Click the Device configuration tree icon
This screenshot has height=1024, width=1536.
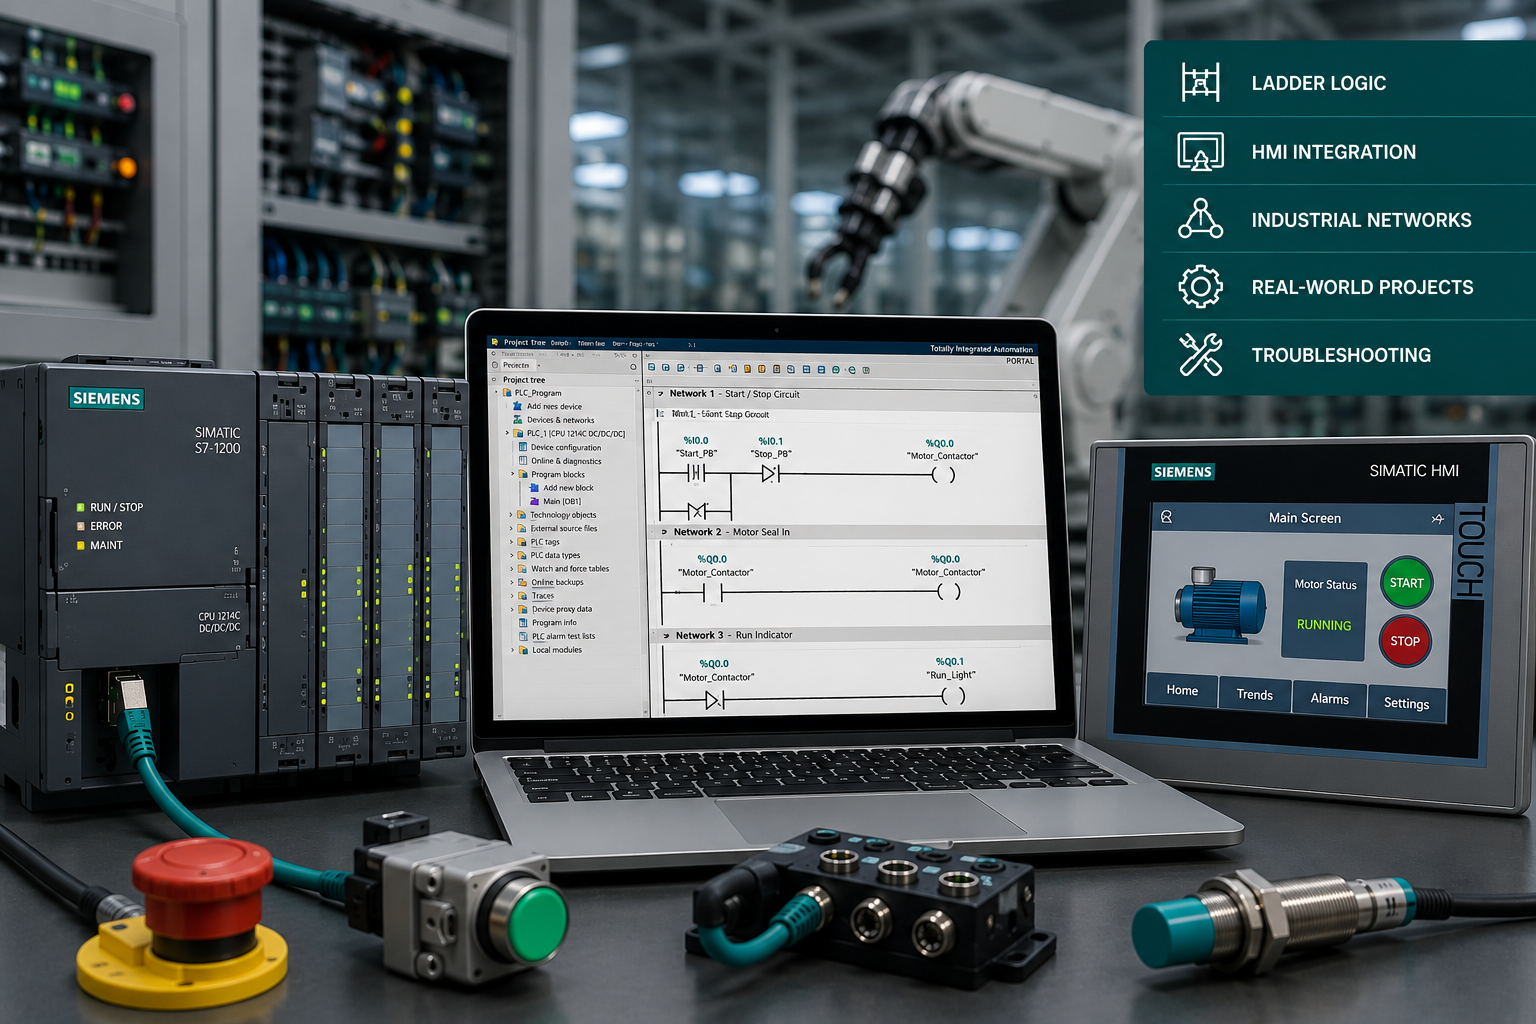click(x=523, y=447)
